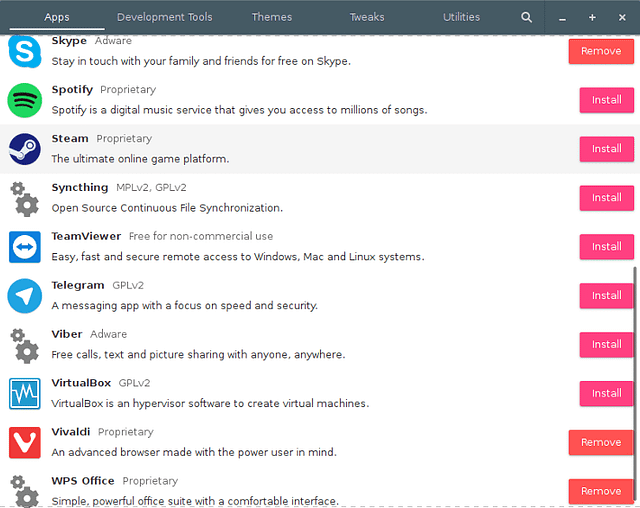Install TeamViewer
Screen dimensions: 640x508
coord(607,246)
